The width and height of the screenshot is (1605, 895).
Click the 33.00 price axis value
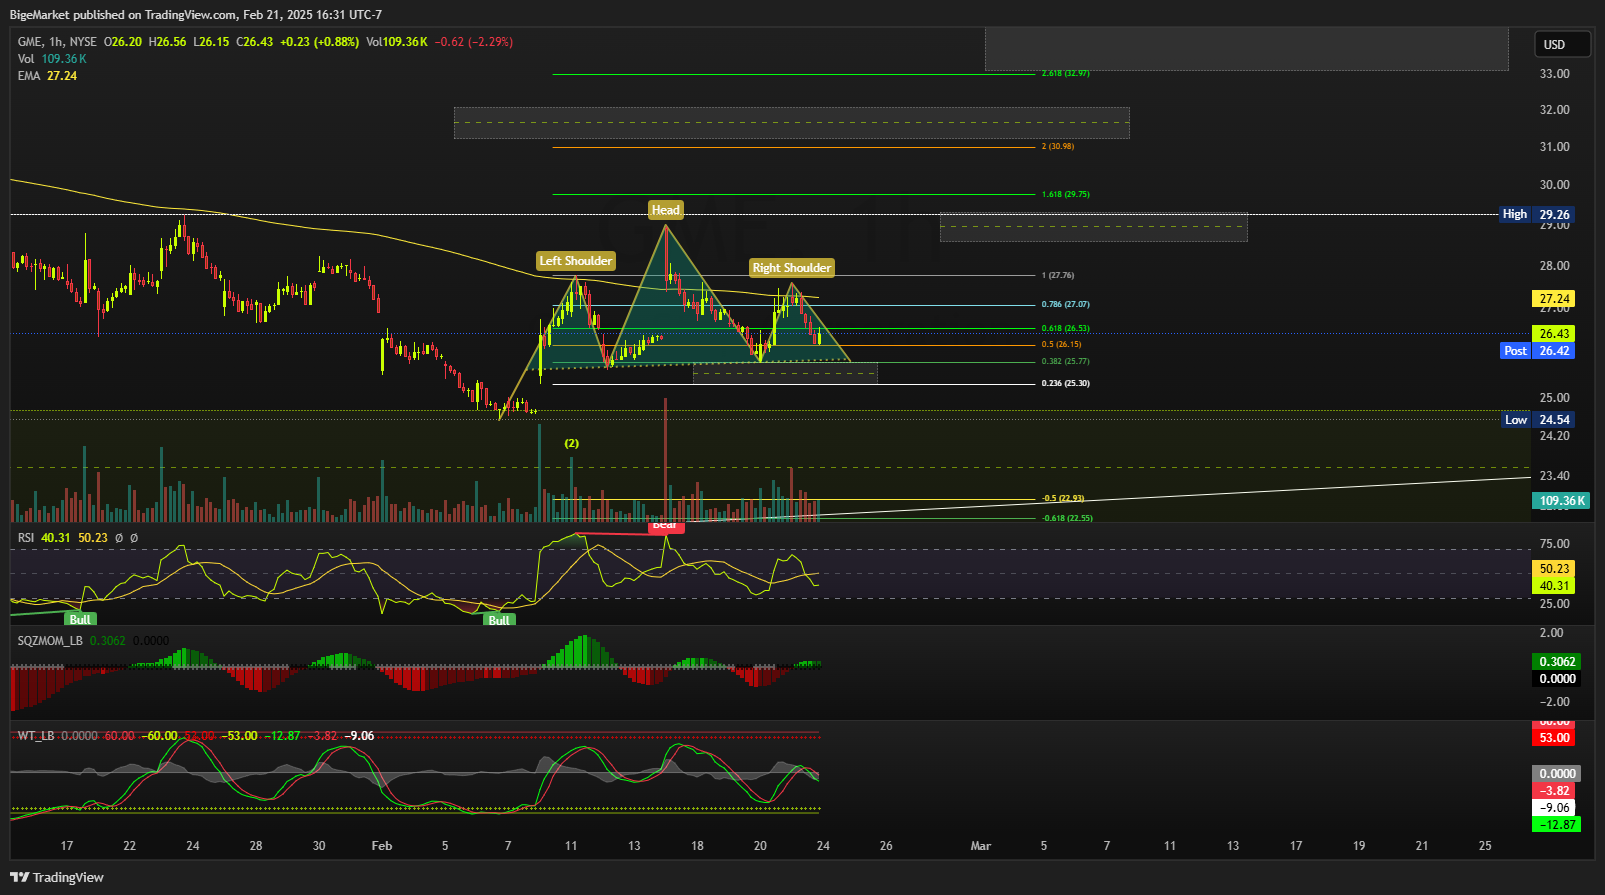1554,74
